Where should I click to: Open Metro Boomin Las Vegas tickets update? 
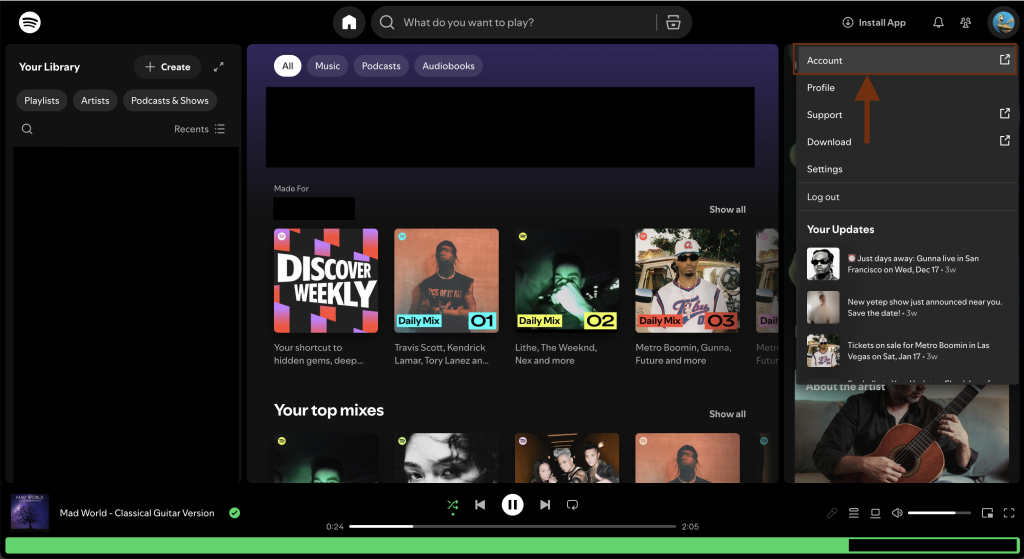pos(905,351)
